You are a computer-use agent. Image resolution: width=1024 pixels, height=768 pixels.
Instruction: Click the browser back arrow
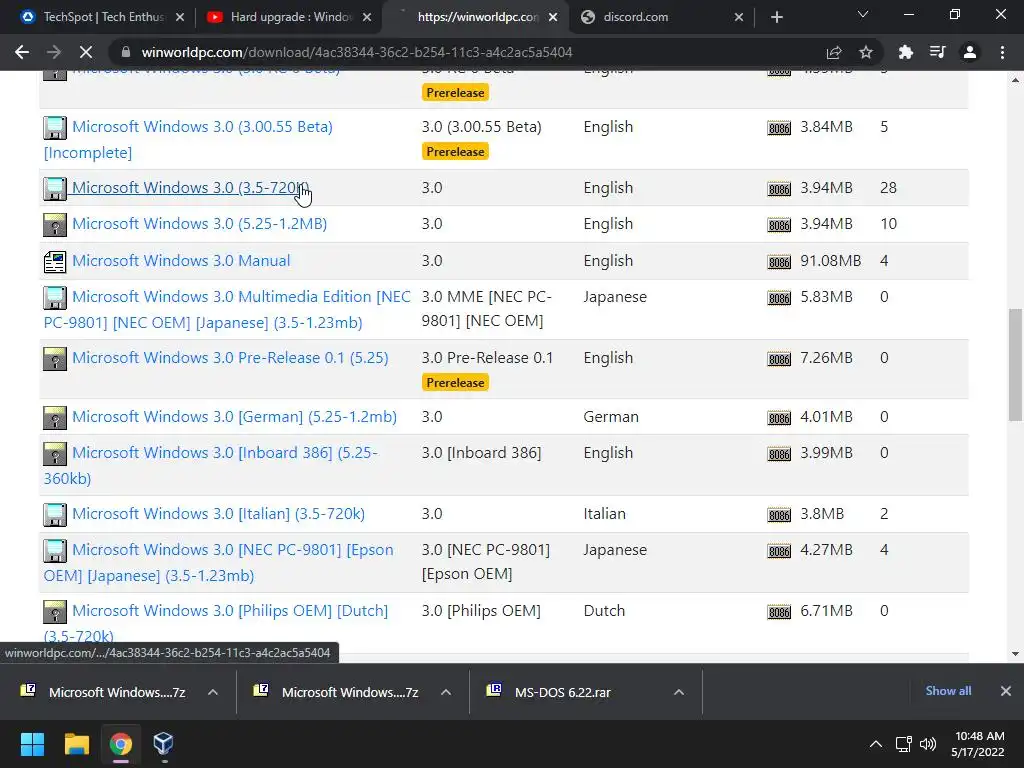click(22, 52)
